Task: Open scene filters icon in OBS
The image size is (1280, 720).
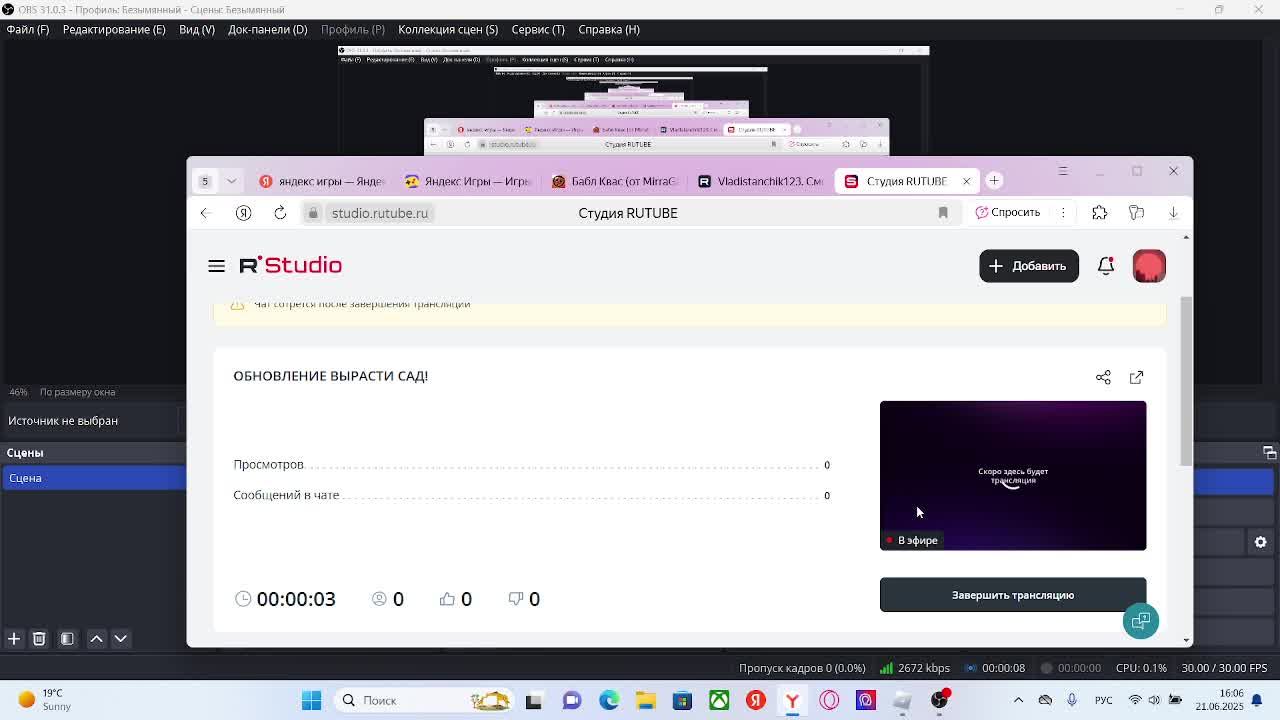Action: pos(67,638)
